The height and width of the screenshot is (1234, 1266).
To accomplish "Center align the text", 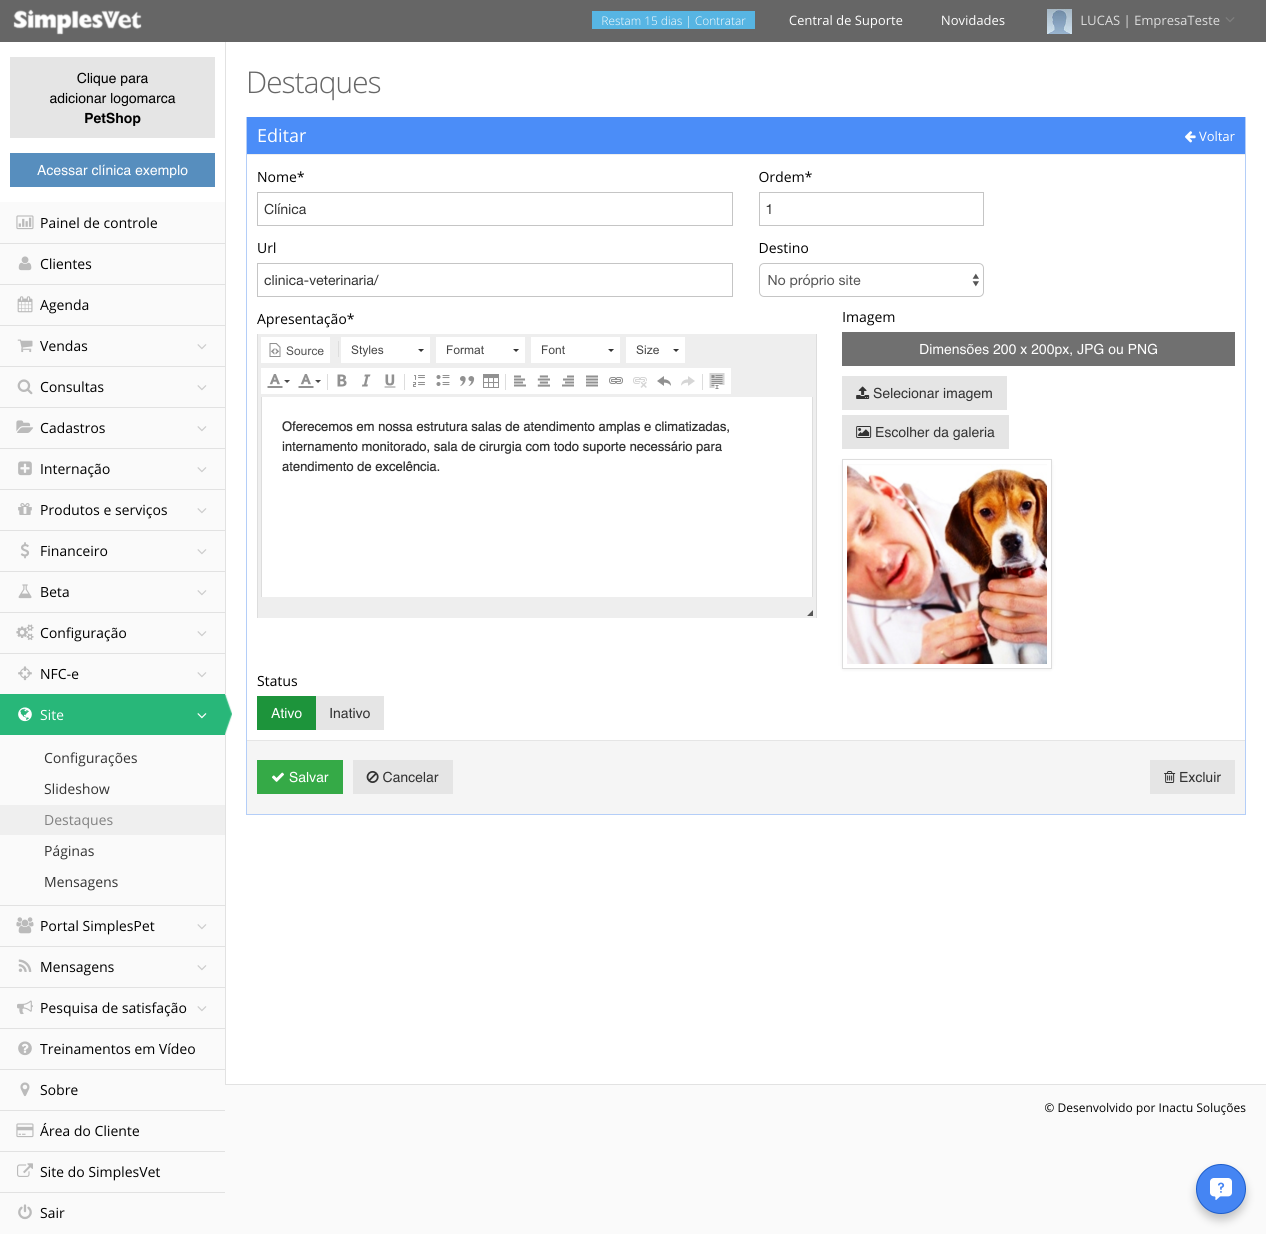I will point(544,381).
